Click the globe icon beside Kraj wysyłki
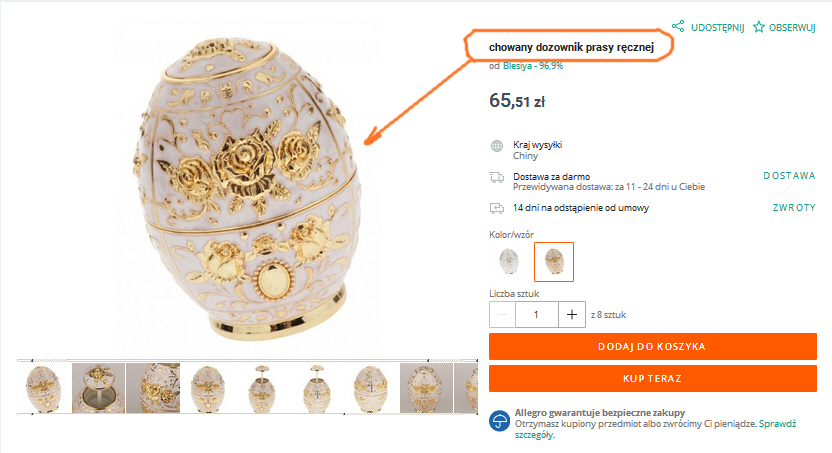Viewport: 832px width, 453px height. [496, 146]
